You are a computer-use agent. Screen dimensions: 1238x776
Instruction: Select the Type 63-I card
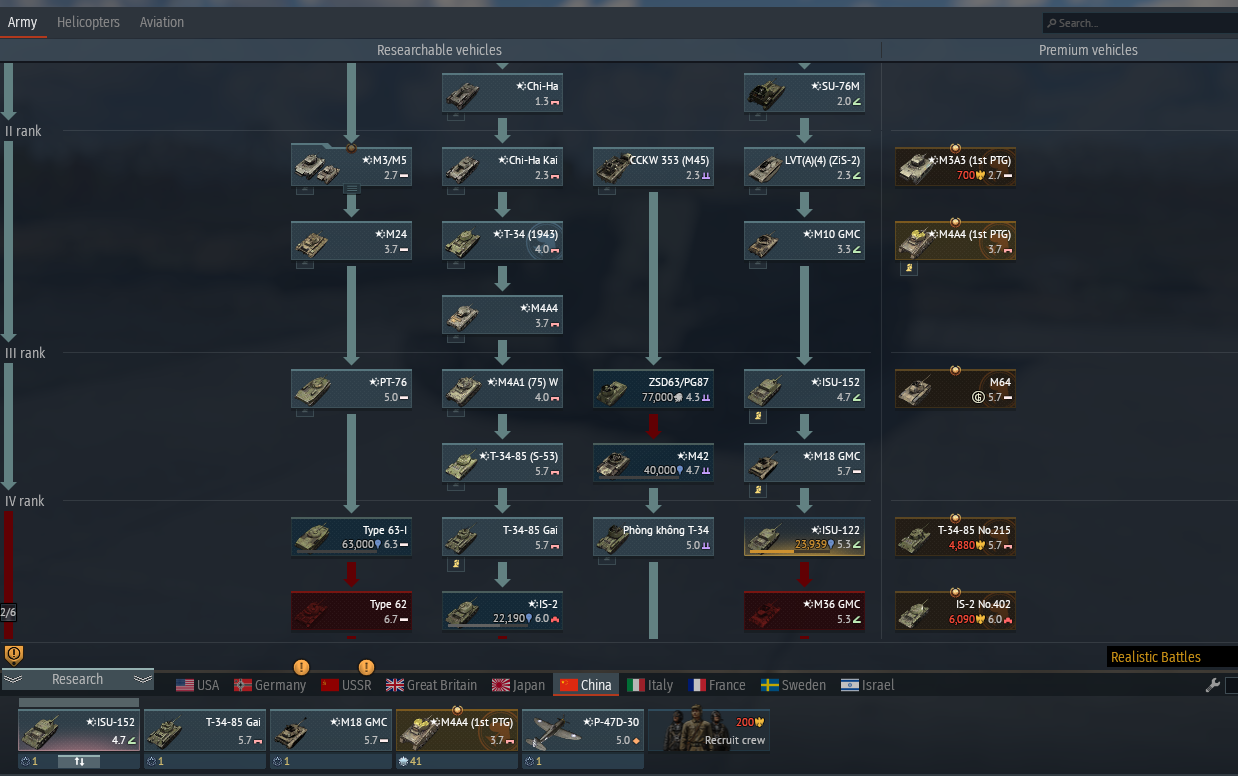pos(351,537)
